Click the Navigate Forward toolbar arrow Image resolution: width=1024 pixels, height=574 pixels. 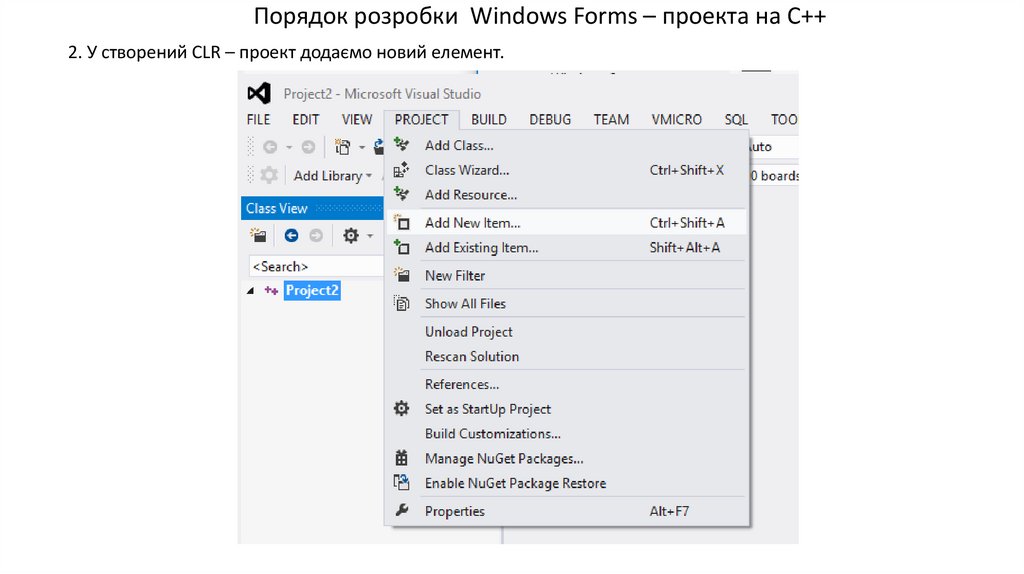point(308,147)
